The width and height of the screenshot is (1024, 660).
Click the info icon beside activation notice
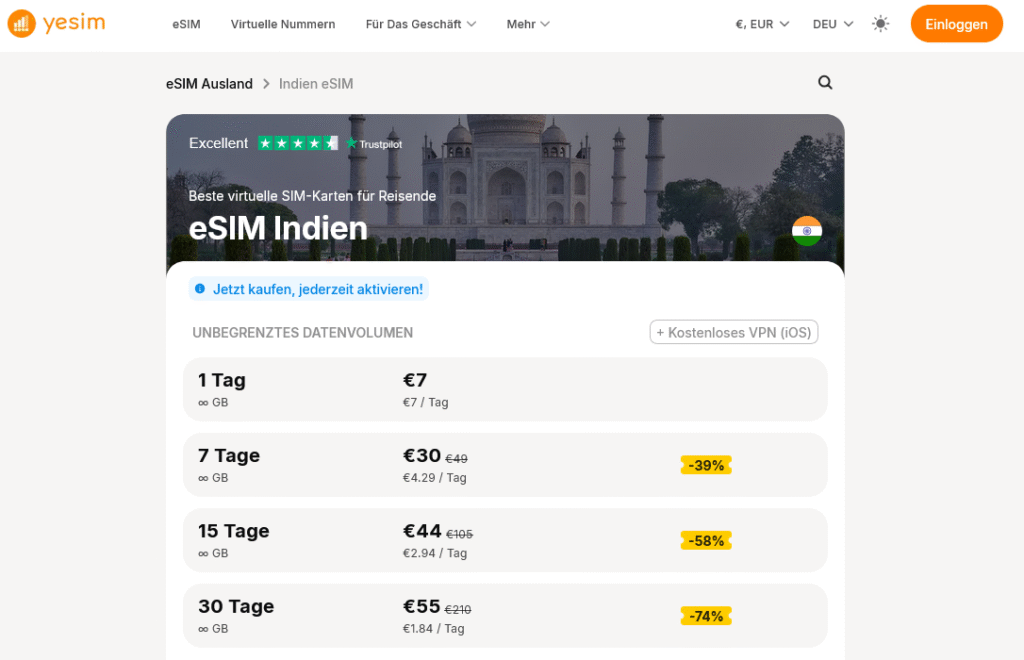[200, 288]
